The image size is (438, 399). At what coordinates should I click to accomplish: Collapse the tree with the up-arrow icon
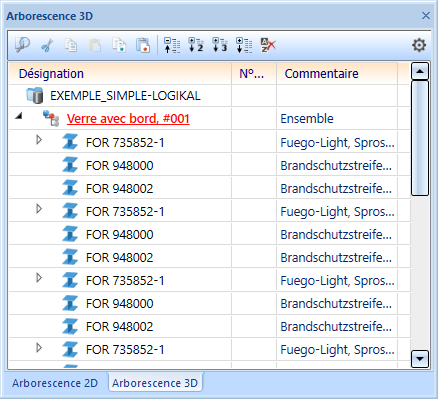point(172,45)
